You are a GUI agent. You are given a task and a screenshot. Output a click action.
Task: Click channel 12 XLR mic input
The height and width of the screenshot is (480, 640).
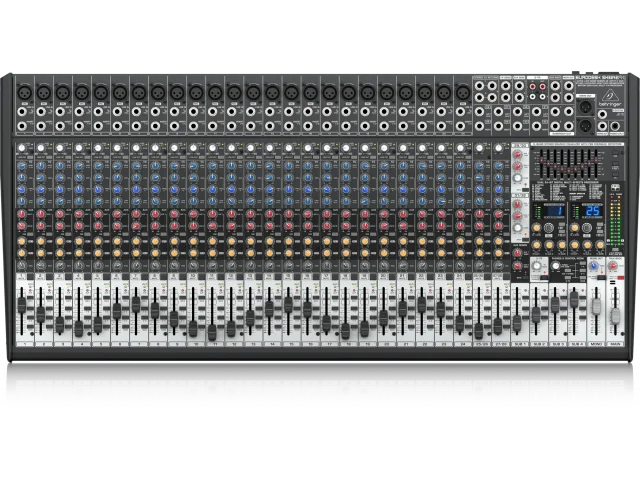(x=234, y=93)
